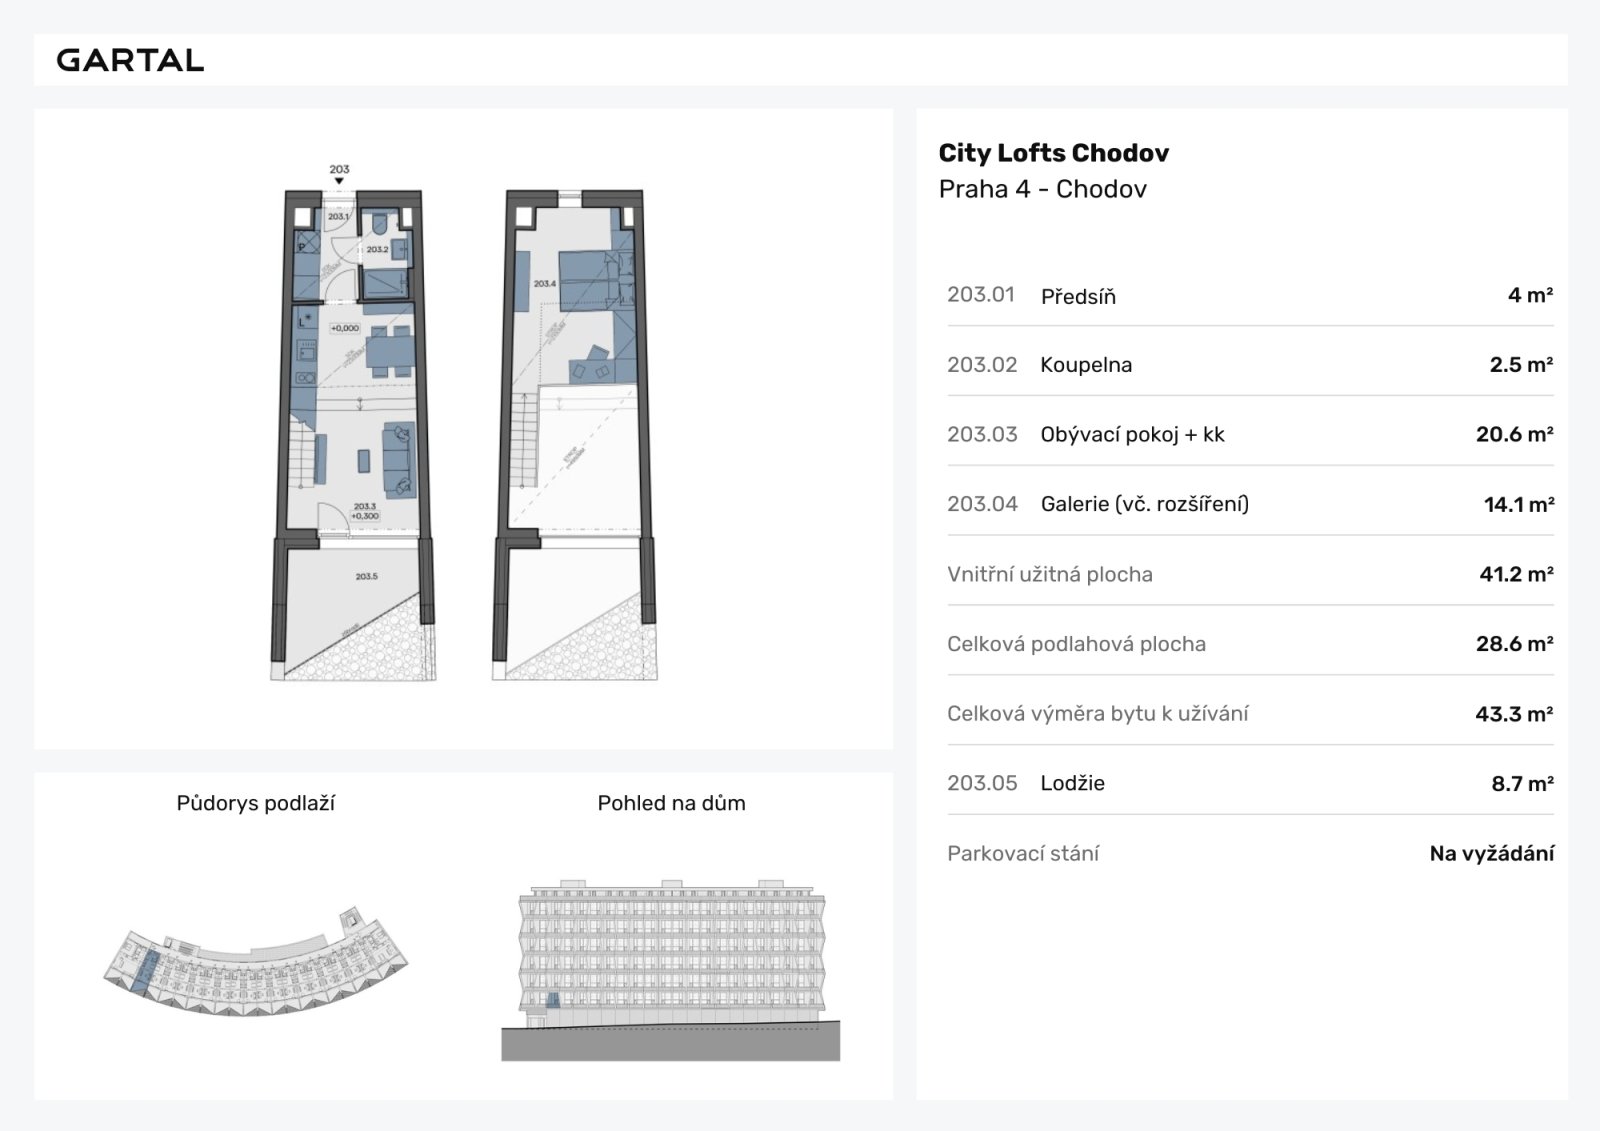Click the gallery level floor plan
The image size is (1600, 1131).
point(575,435)
